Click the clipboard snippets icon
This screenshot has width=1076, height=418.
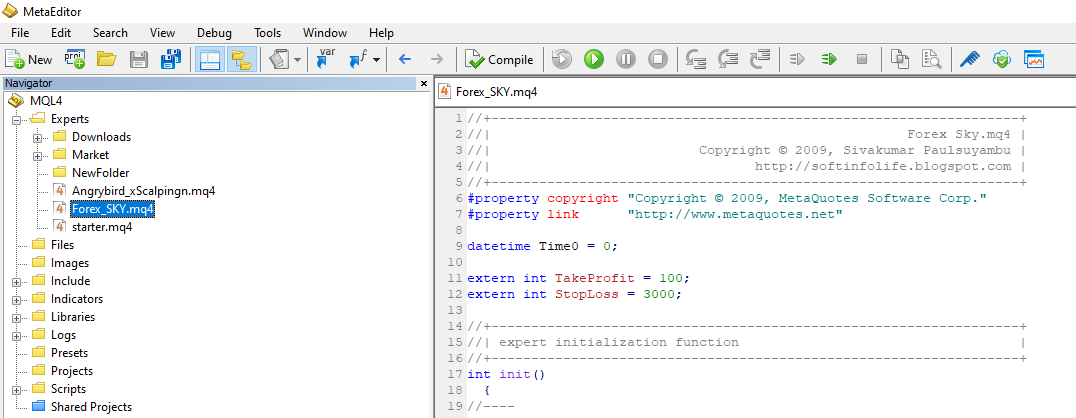click(x=279, y=60)
